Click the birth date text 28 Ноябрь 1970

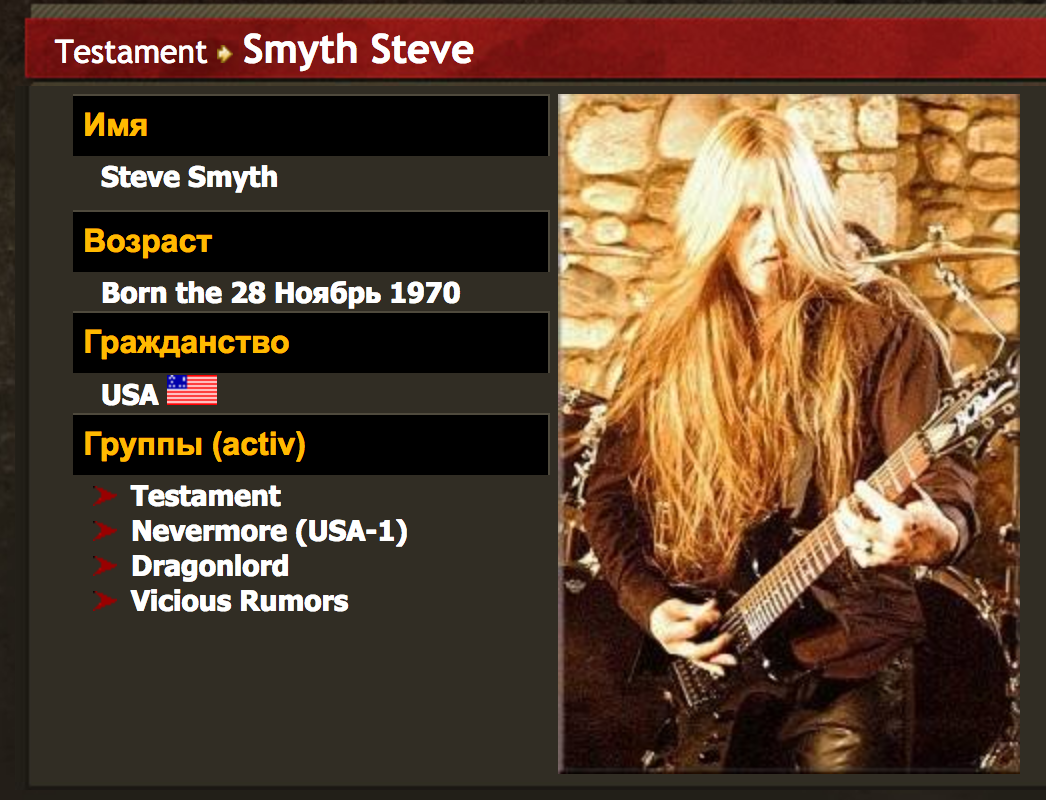(346, 293)
